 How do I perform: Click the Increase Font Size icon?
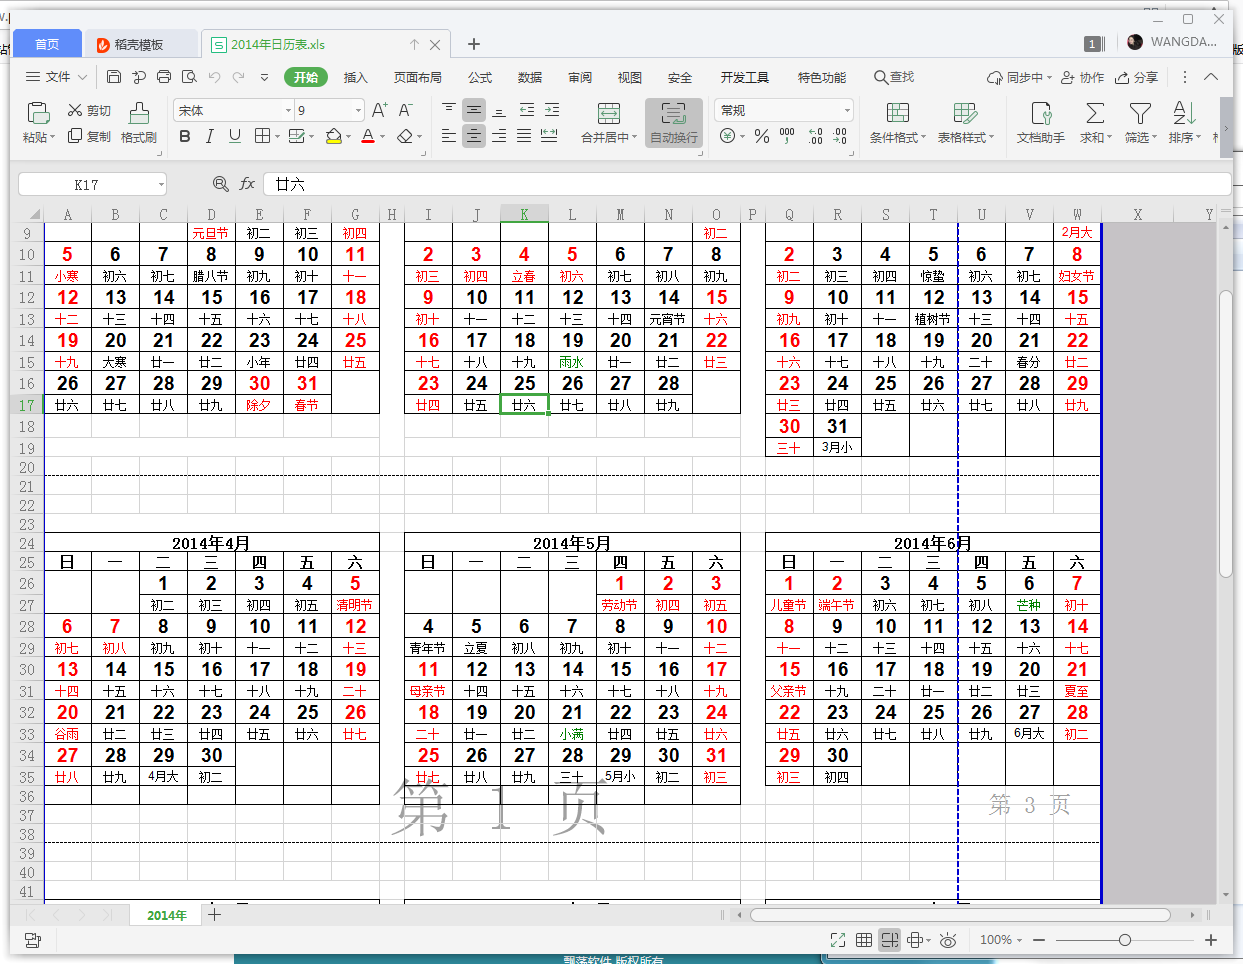(x=379, y=110)
